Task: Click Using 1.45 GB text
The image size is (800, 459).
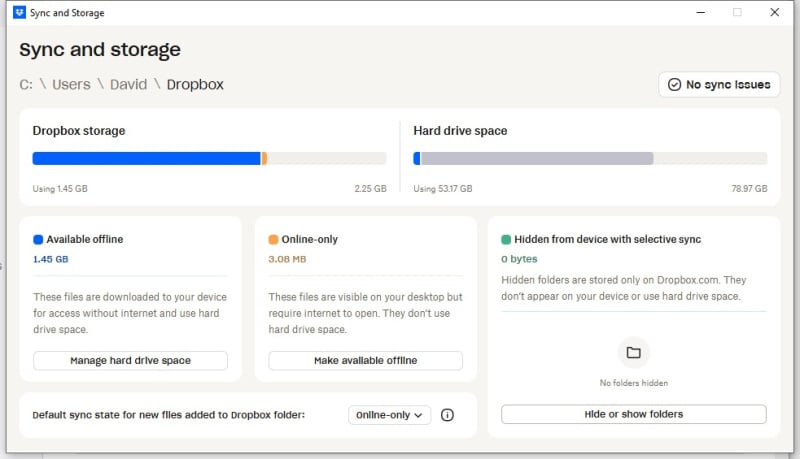Action: (x=60, y=189)
